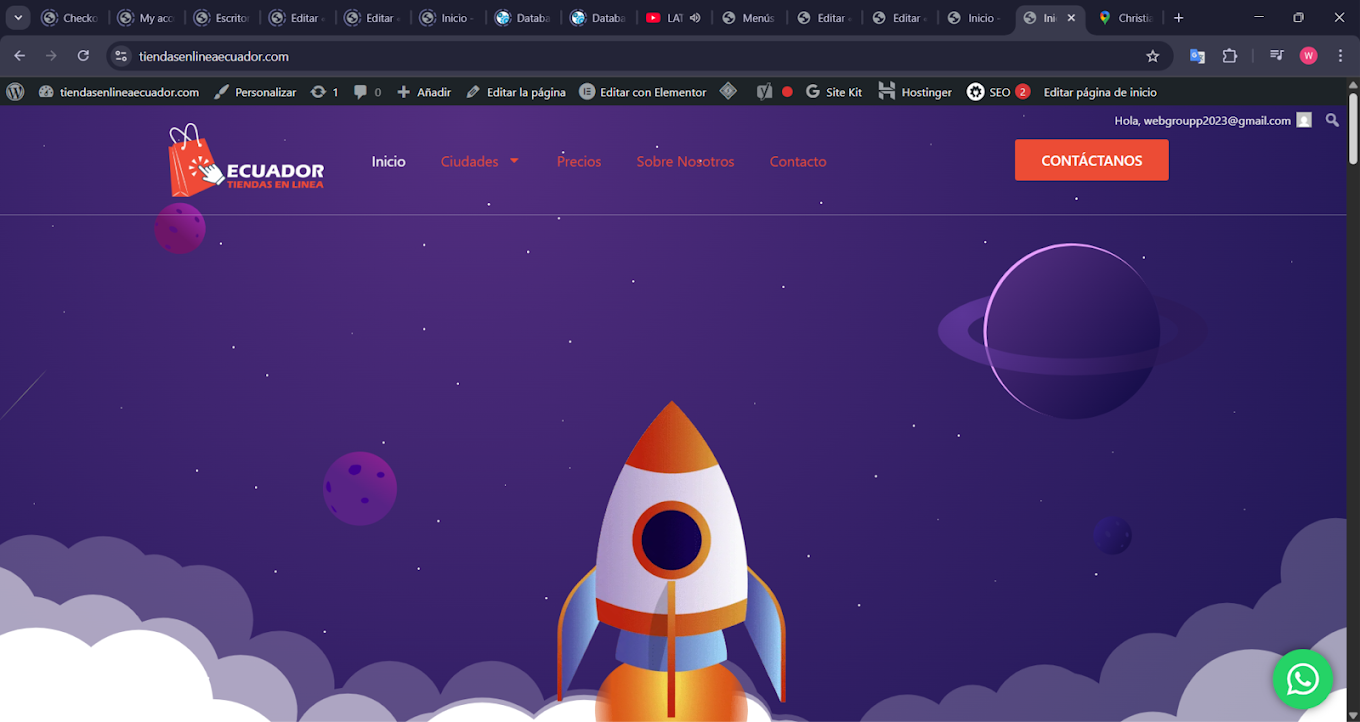
Task: Open the tab search dropdown arrow
Action: [x=18, y=18]
